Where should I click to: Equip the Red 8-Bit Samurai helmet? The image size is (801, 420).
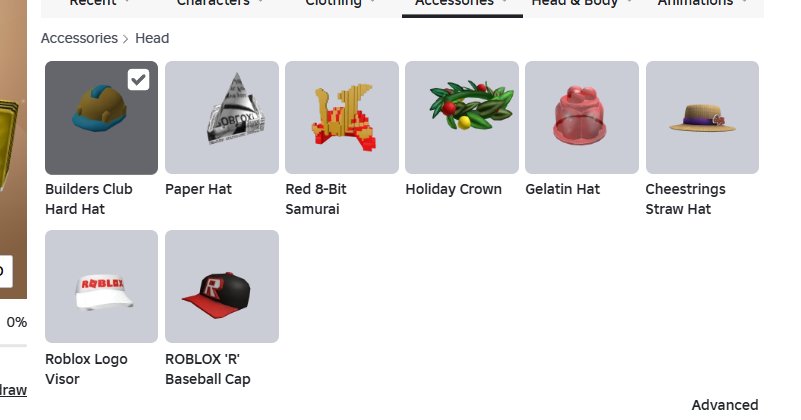(x=342, y=118)
